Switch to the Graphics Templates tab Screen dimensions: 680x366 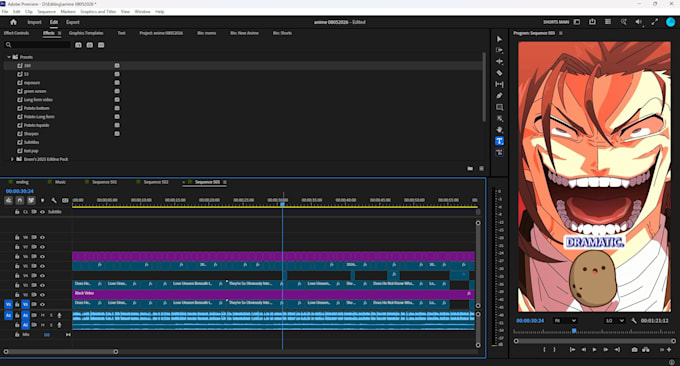coord(86,33)
